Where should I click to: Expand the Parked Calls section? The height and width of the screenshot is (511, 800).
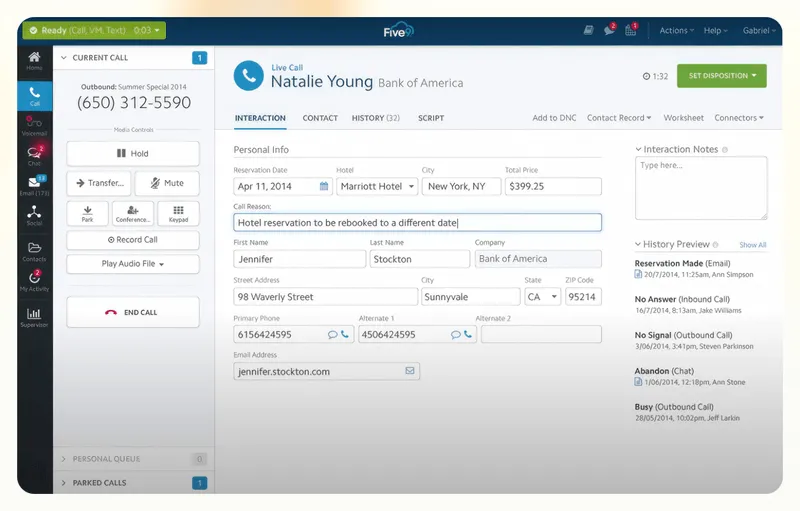tap(64, 483)
